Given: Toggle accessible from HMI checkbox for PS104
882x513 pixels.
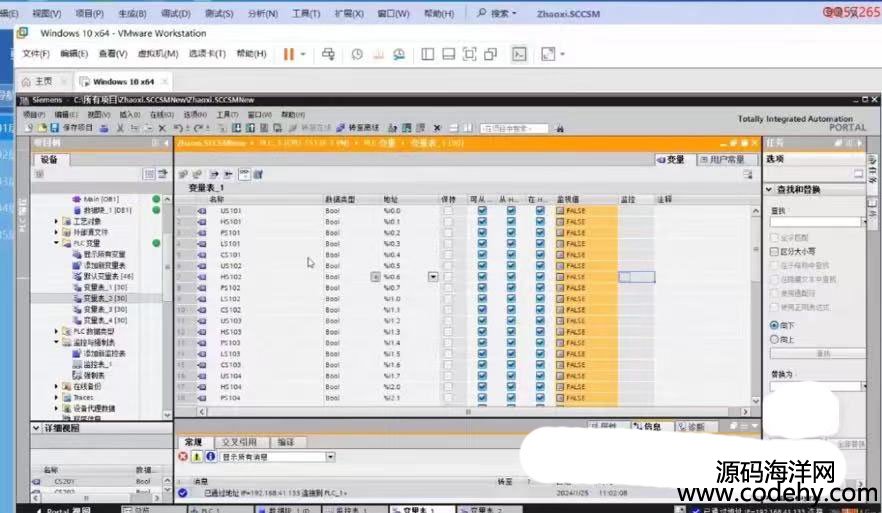Looking at the screenshot, I should [482, 398].
